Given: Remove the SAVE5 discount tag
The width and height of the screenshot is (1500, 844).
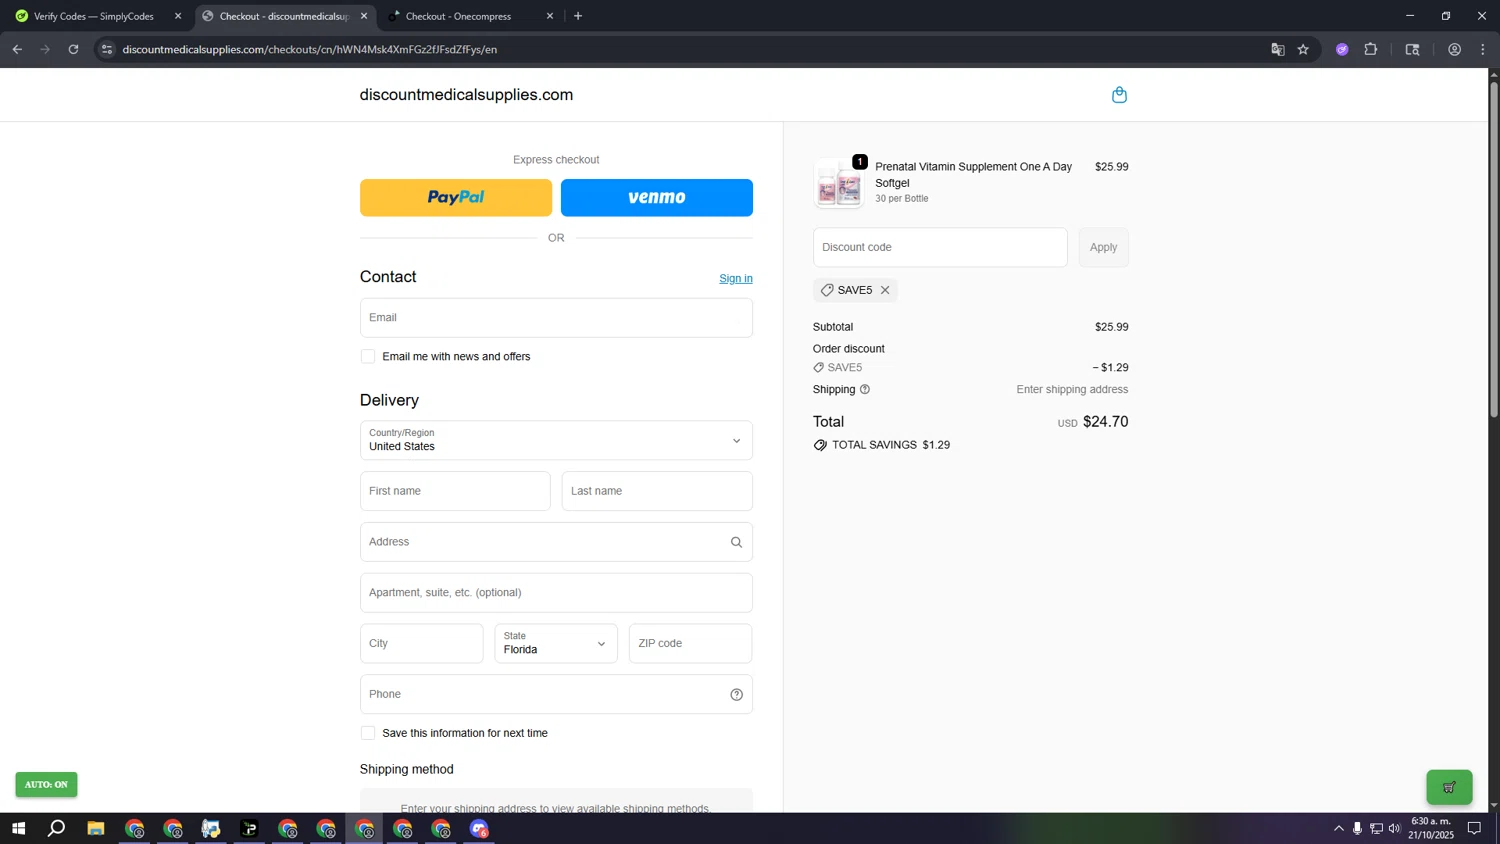Looking at the screenshot, I should click(885, 290).
